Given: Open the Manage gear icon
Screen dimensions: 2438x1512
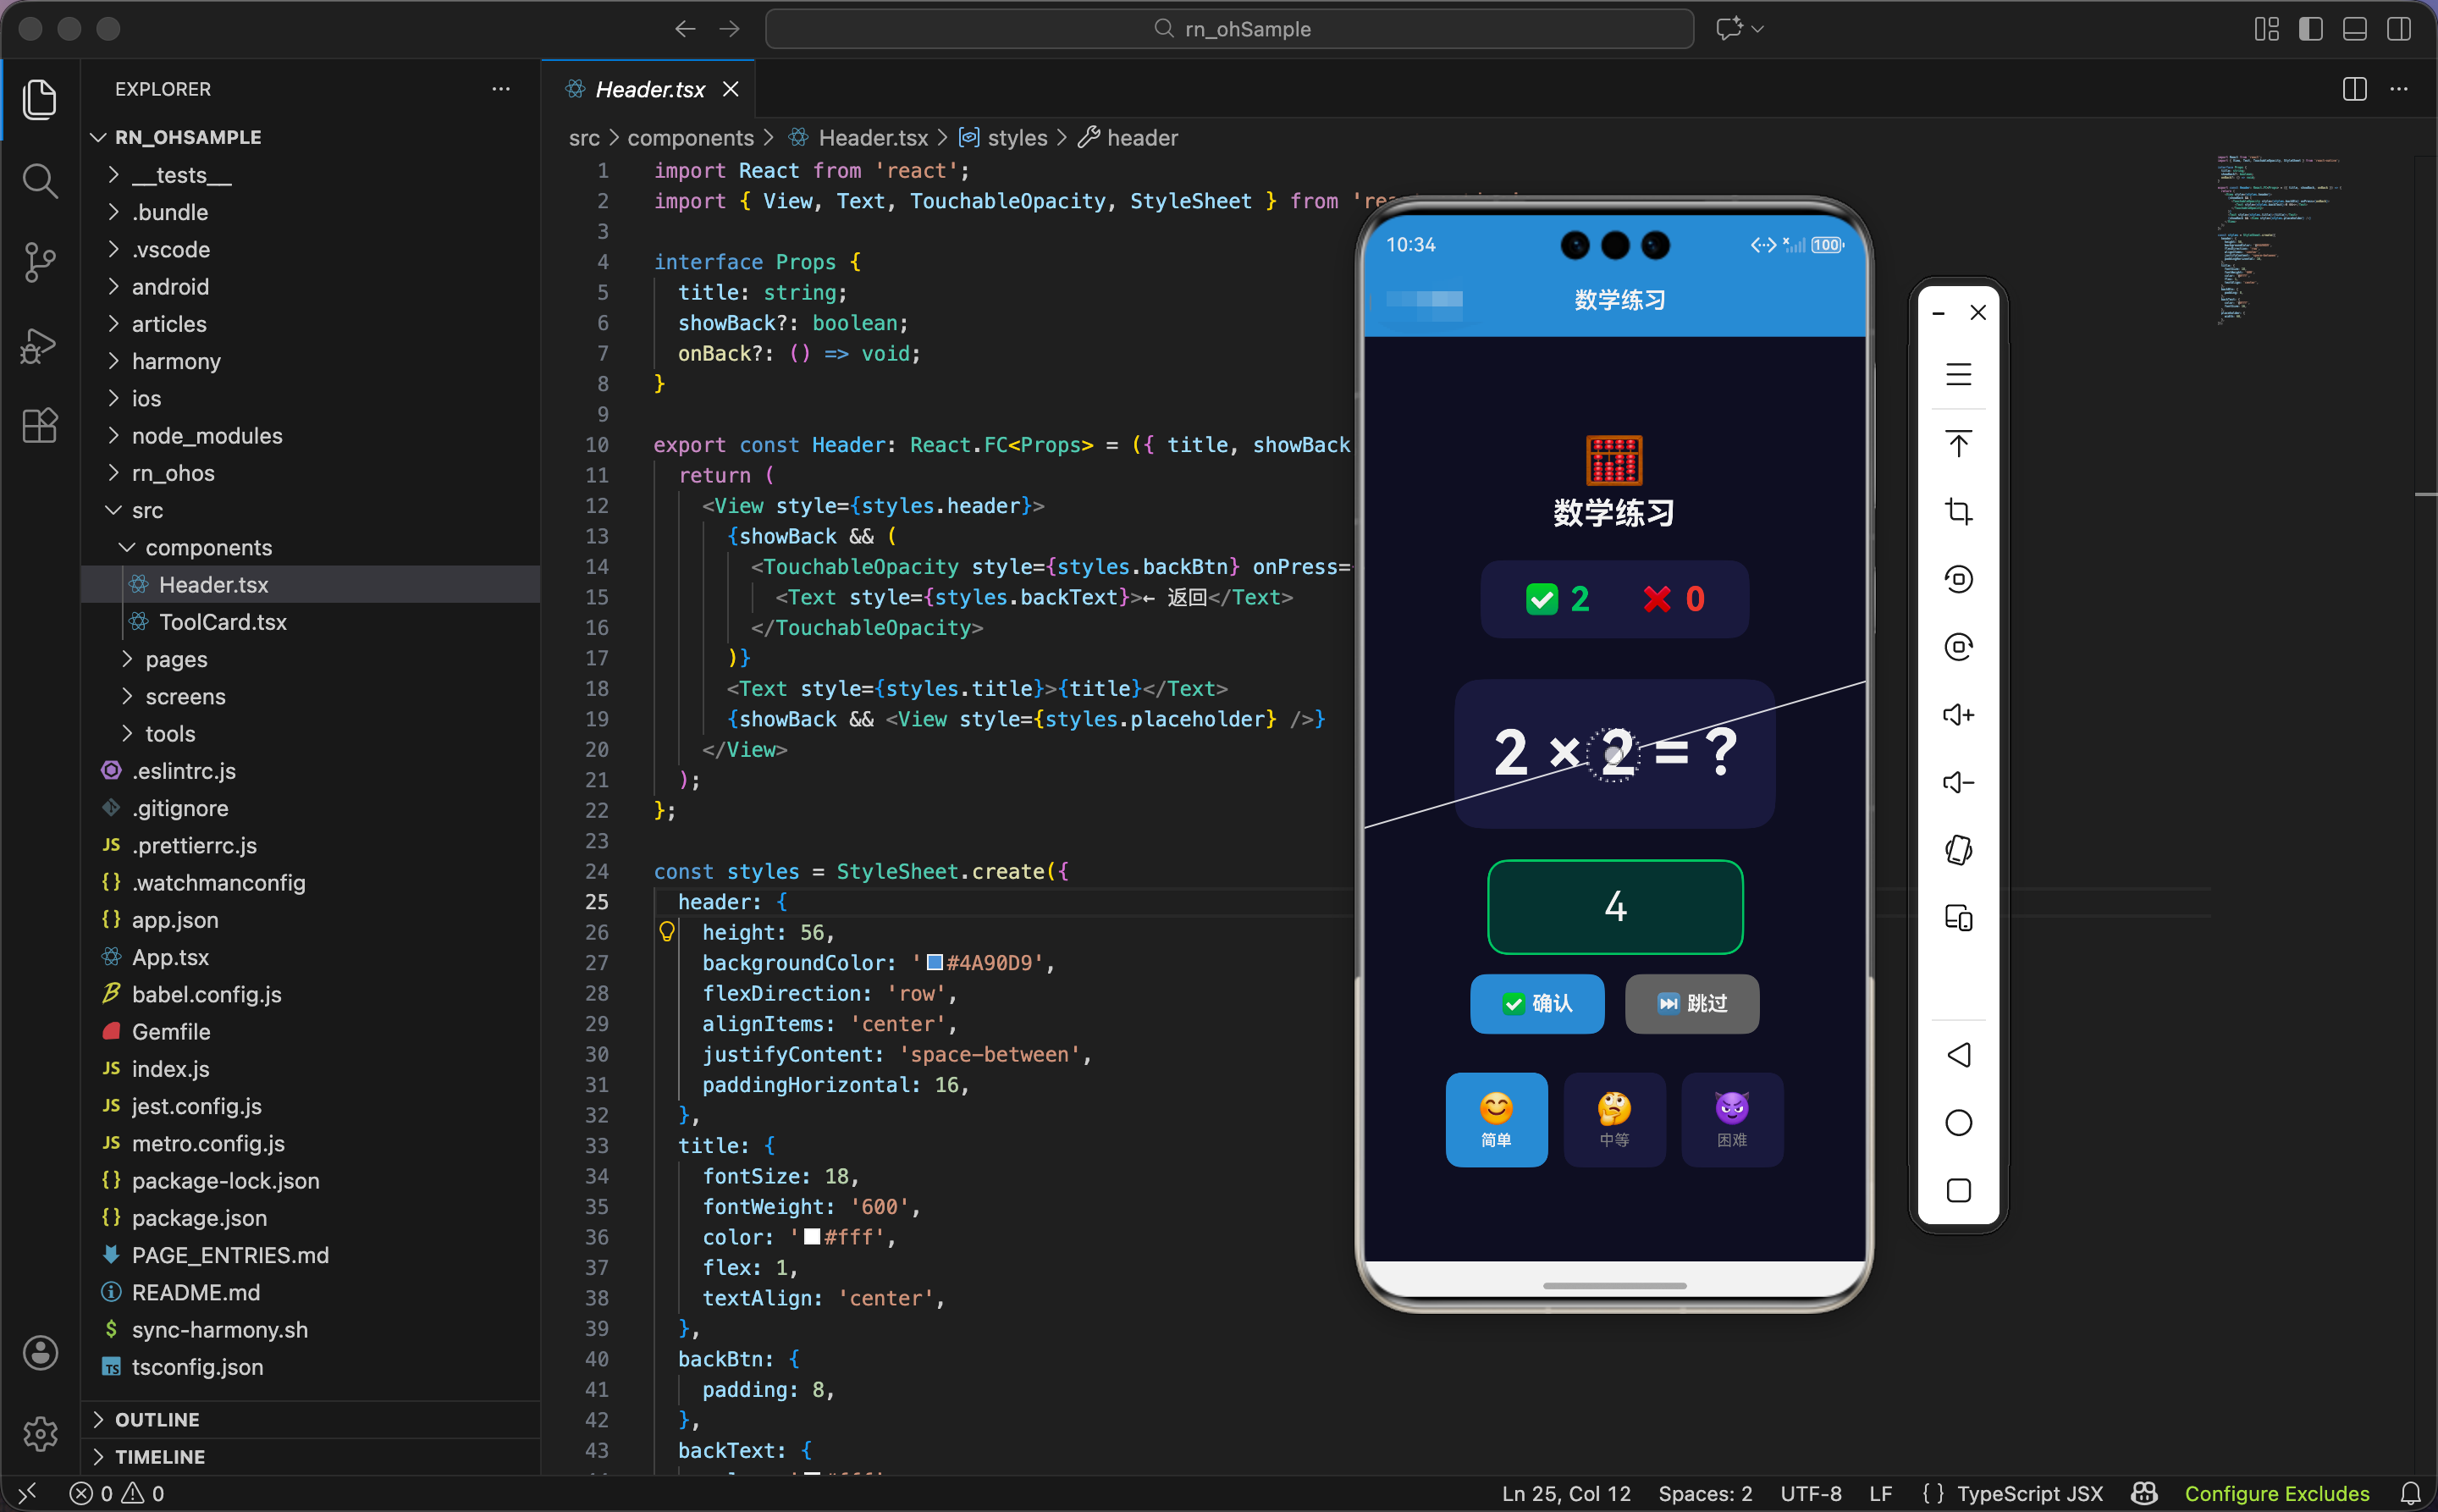Looking at the screenshot, I should [40, 1433].
